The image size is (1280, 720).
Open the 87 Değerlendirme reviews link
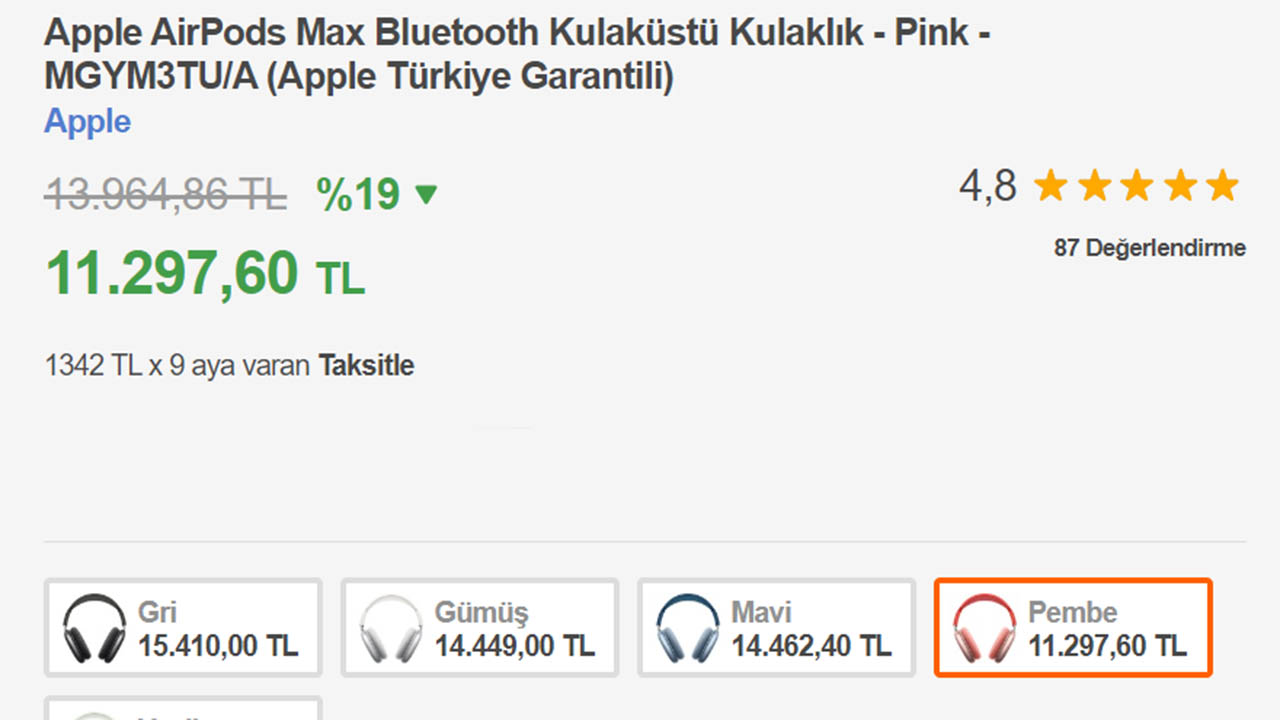(x=1149, y=248)
